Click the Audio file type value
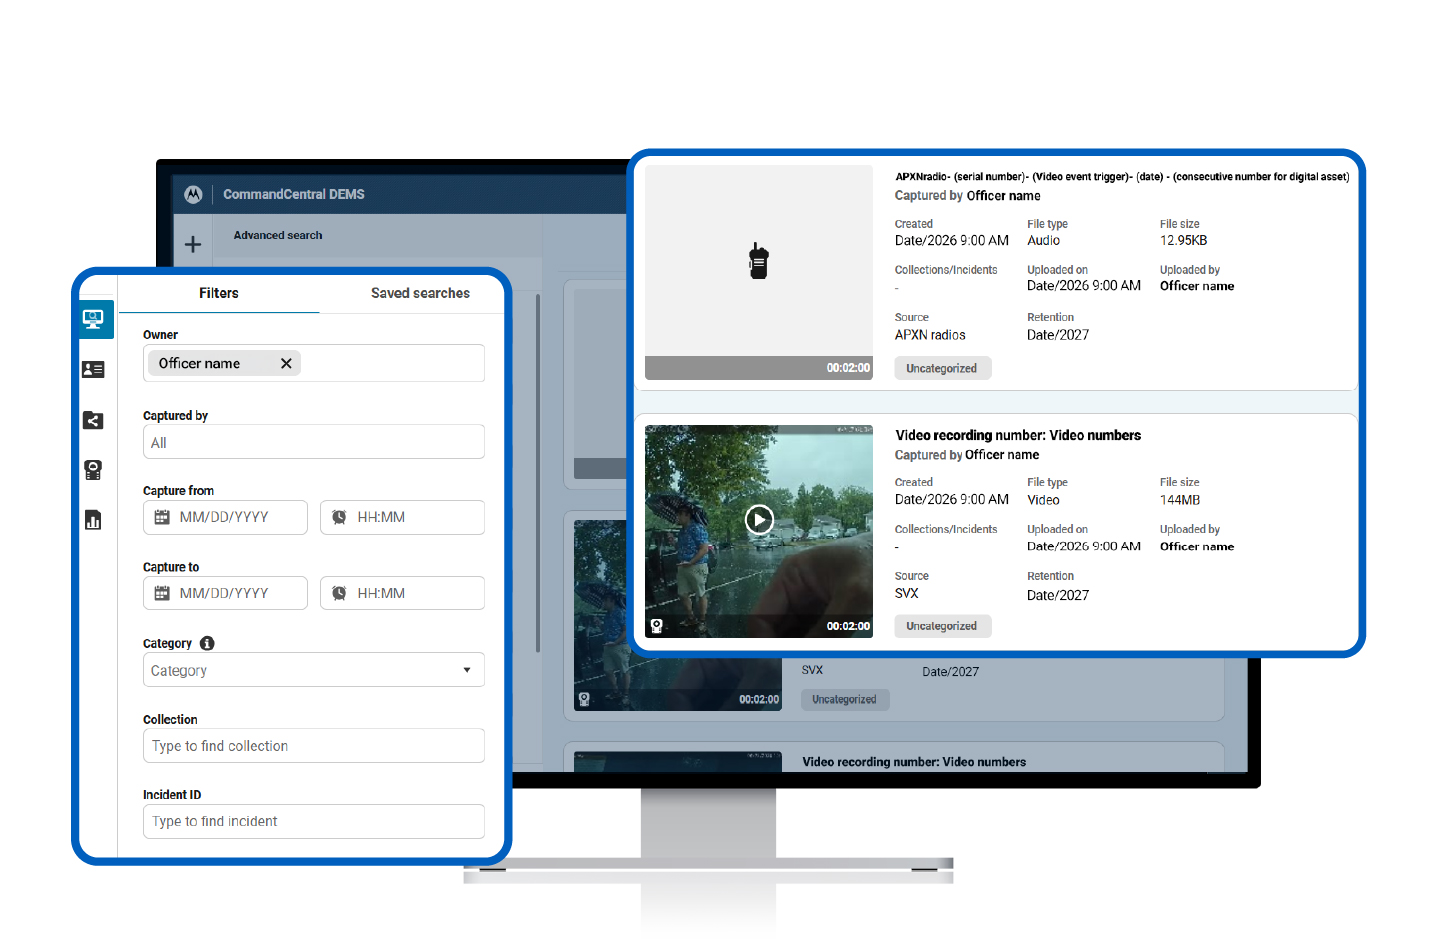 [x=1043, y=240]
